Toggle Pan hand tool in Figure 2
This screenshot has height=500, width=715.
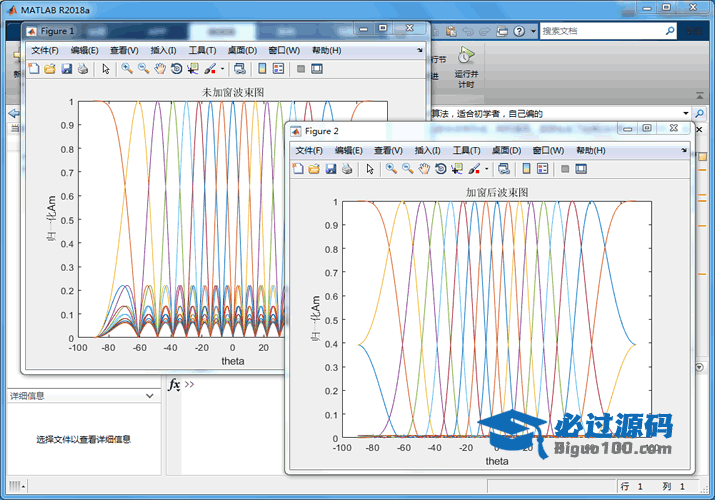pos(424,169)
